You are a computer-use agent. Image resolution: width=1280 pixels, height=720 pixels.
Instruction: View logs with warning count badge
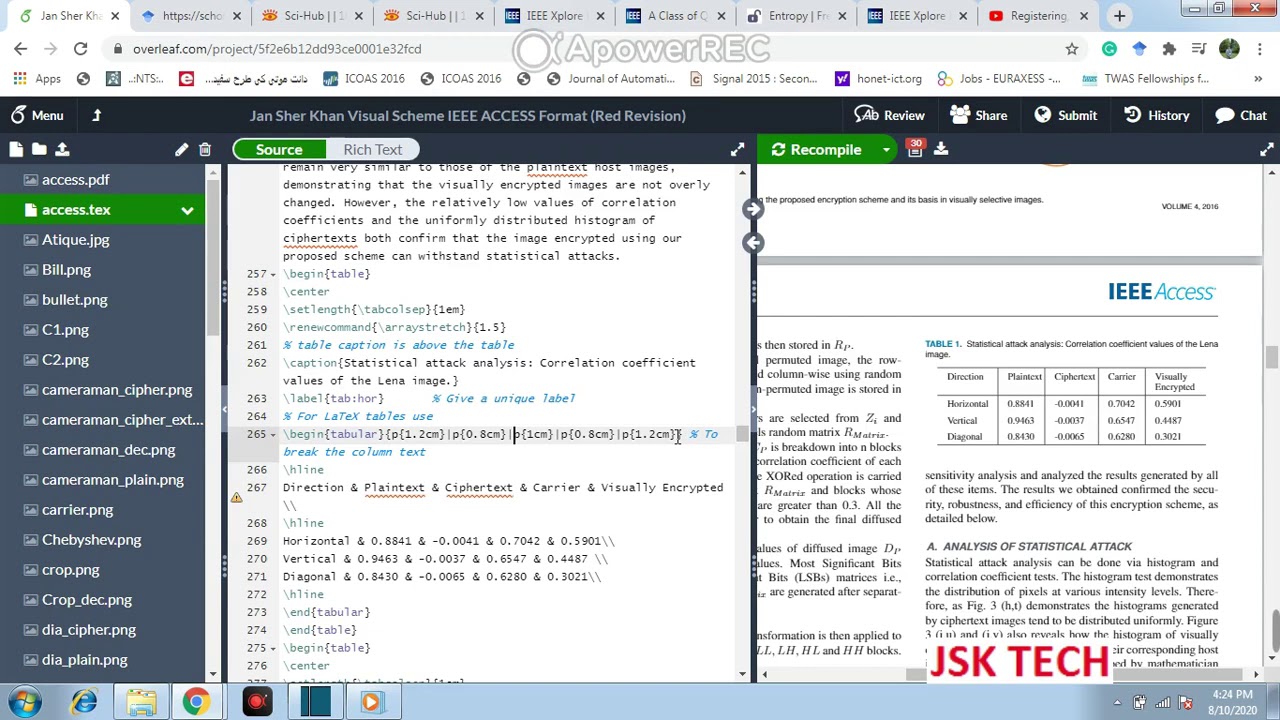click(x=914, y=149)
